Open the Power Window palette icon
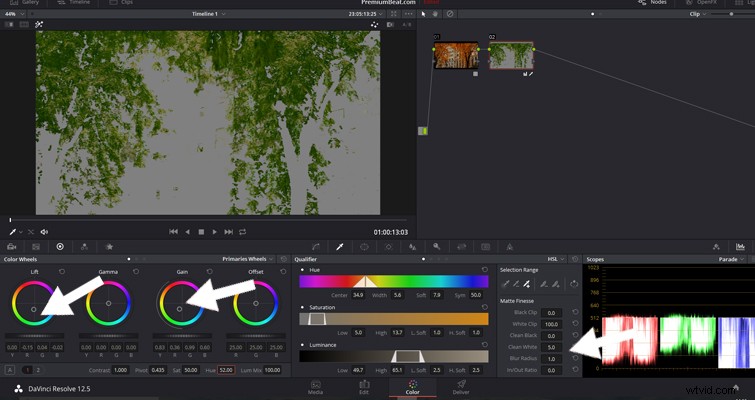Image resolution: width=755 pixels, height=400 pixels. [364, 246]
